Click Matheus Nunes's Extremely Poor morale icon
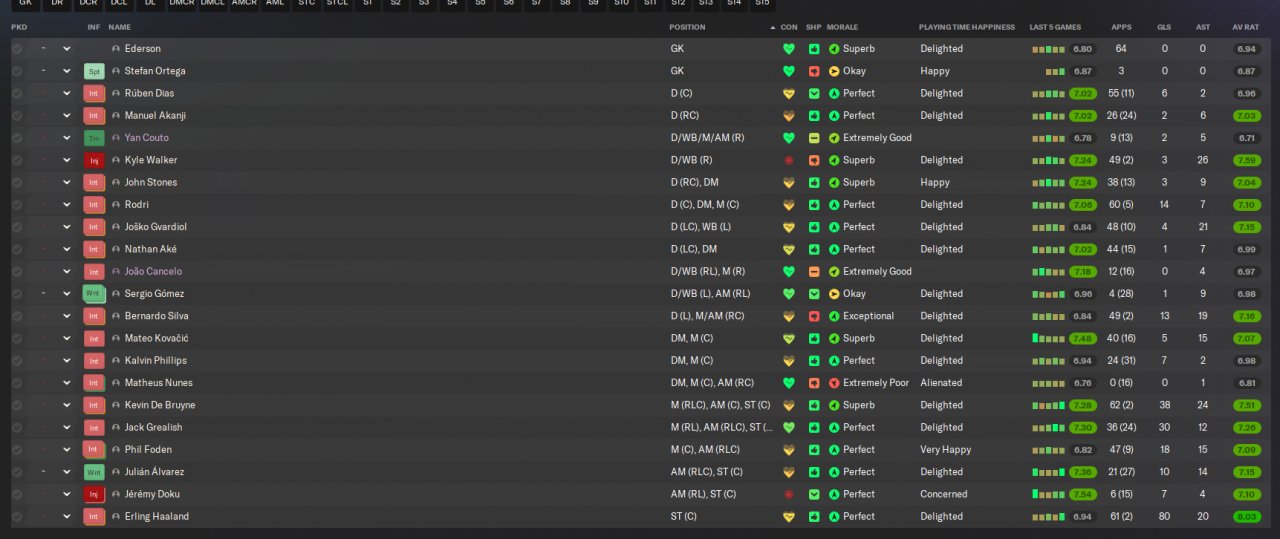1280x539 pixels. point(834,383)
